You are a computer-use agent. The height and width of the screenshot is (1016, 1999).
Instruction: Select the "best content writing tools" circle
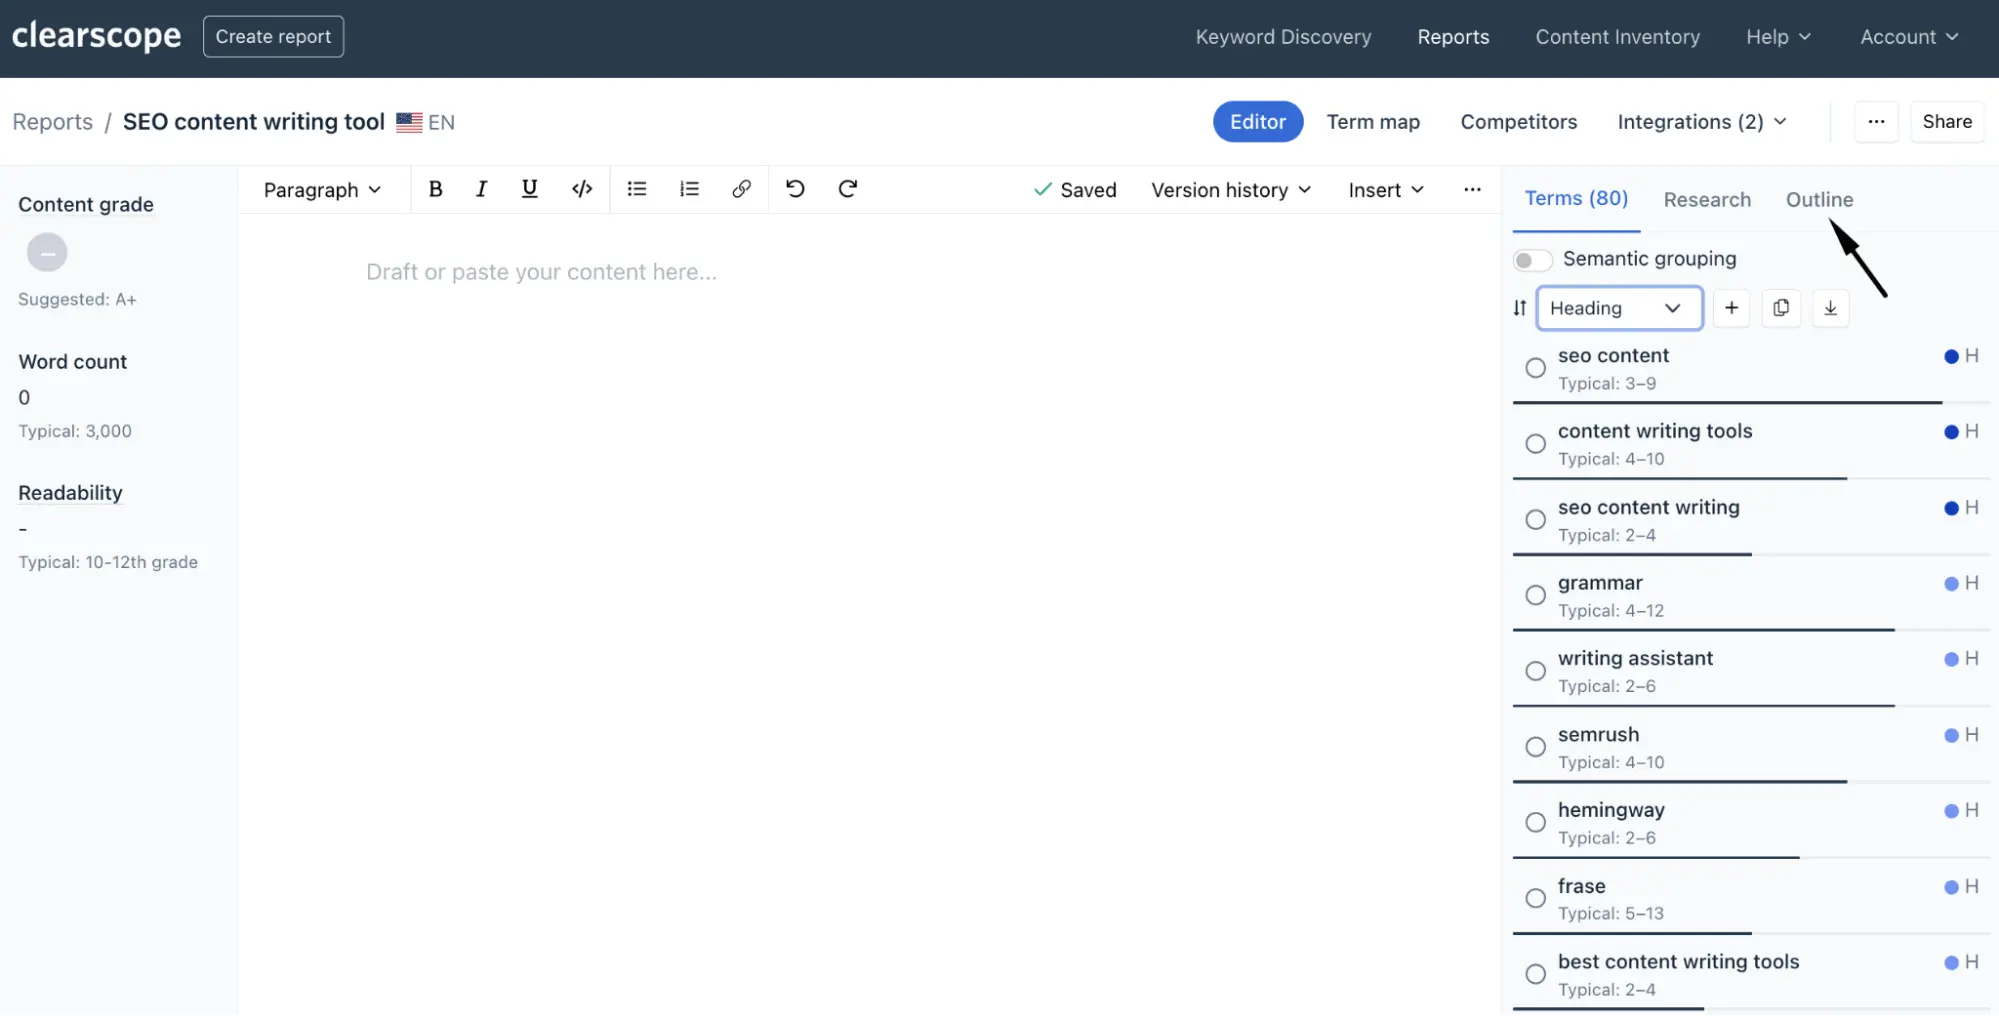click(1535, 974)
